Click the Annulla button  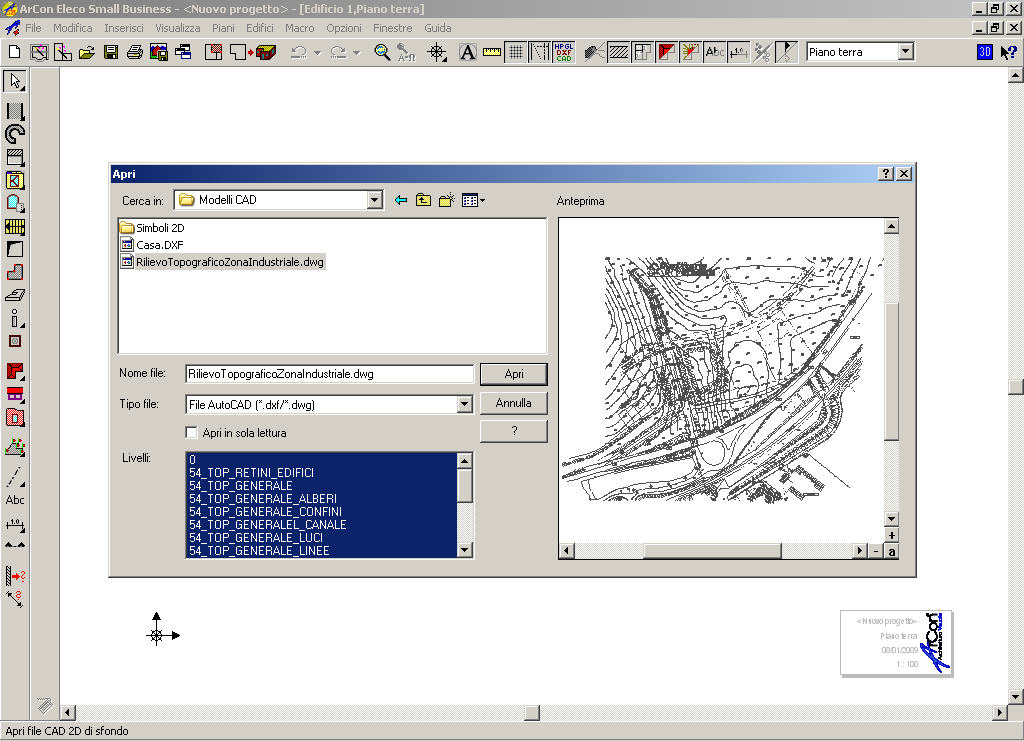pyautogui.click(x=514, y=403)
